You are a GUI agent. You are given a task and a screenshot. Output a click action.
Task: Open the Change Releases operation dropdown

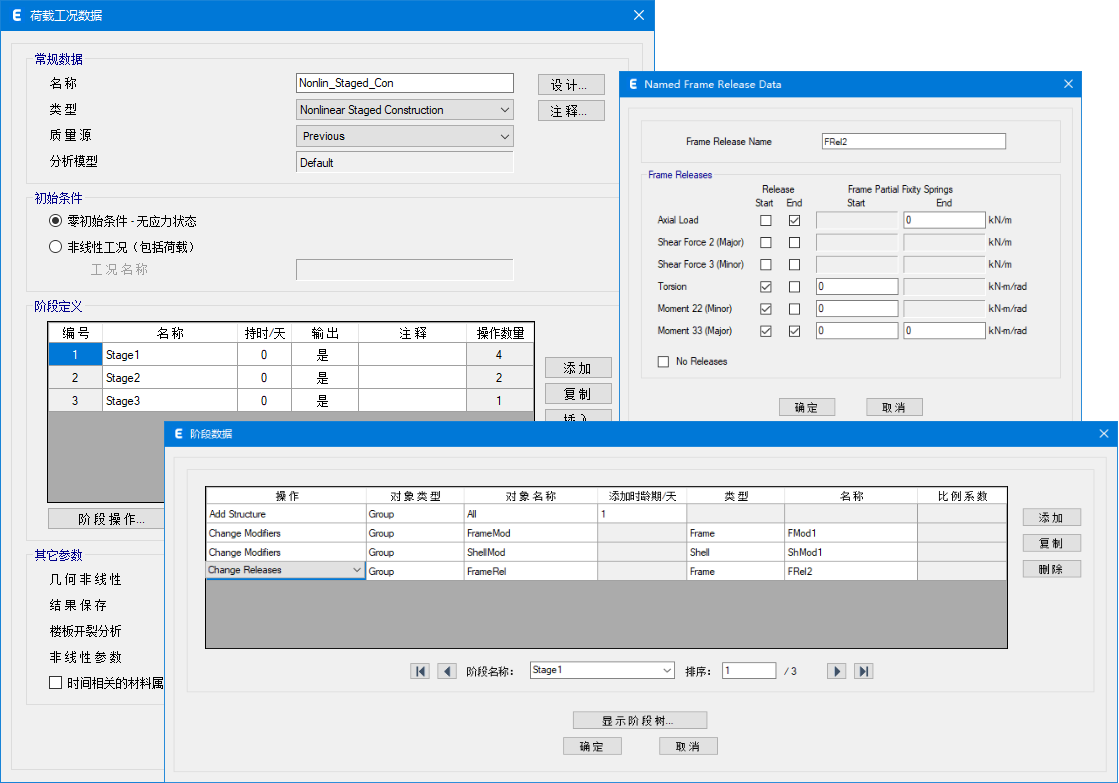click(x=285, y=570)
